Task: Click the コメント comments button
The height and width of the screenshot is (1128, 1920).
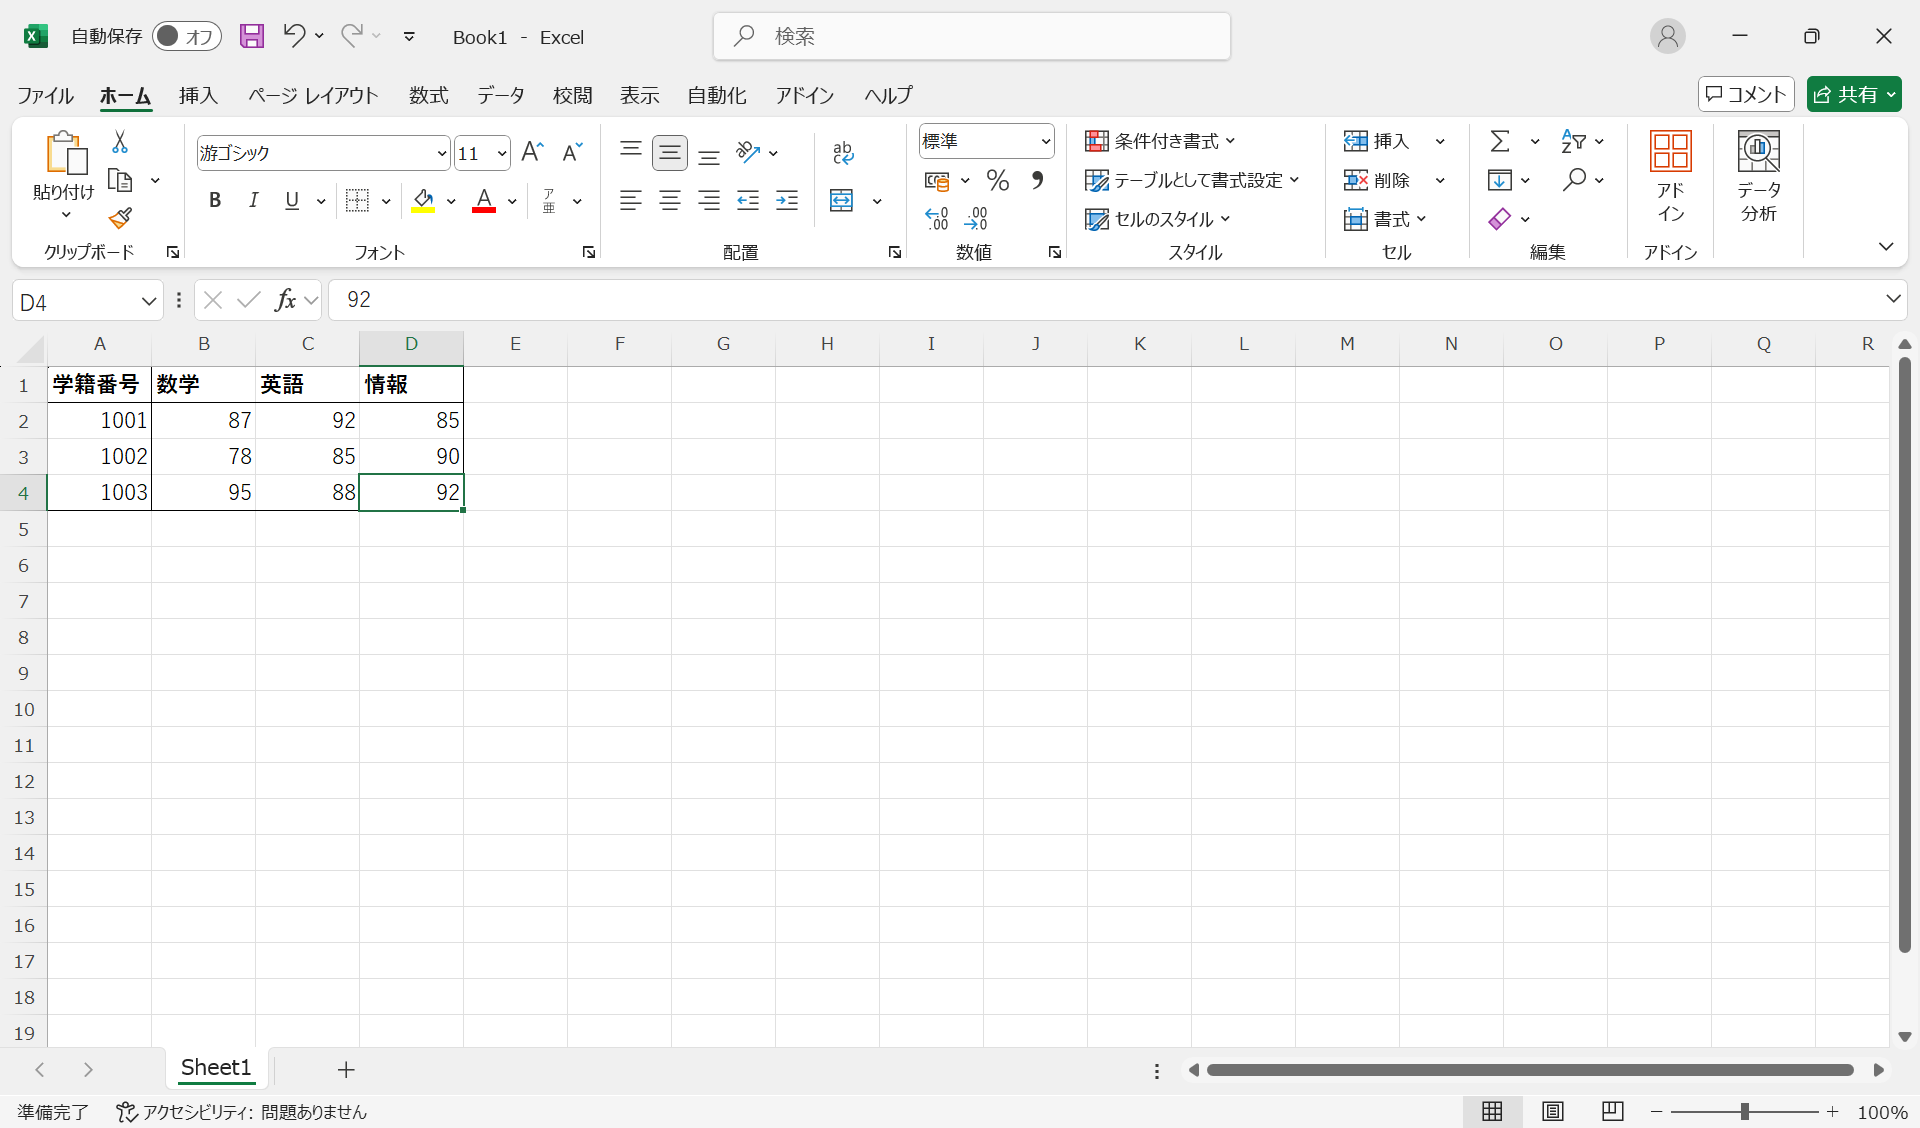Action: coord(1746,94)
